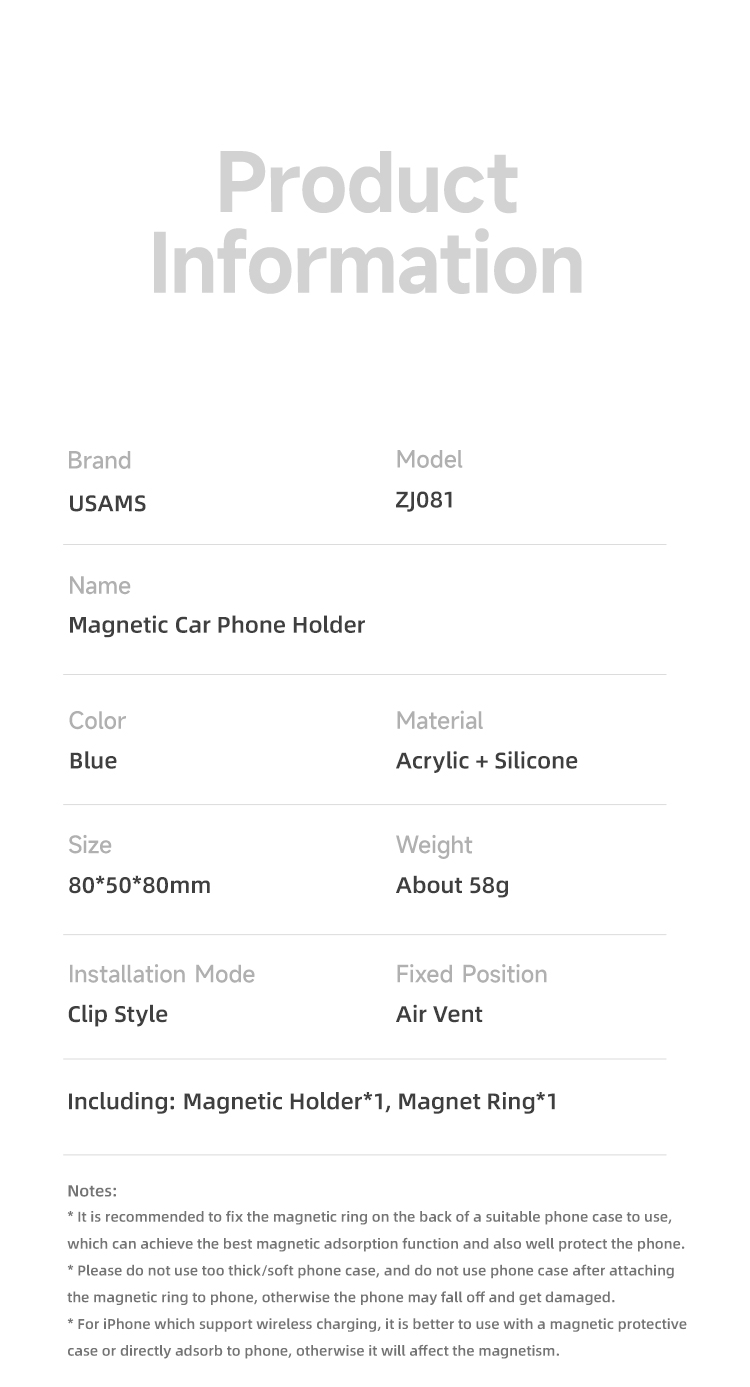Click the 80*50*80mm size value
Image resolution: width=750 pixels, height=1387 pixels.
tap(139, 885)
